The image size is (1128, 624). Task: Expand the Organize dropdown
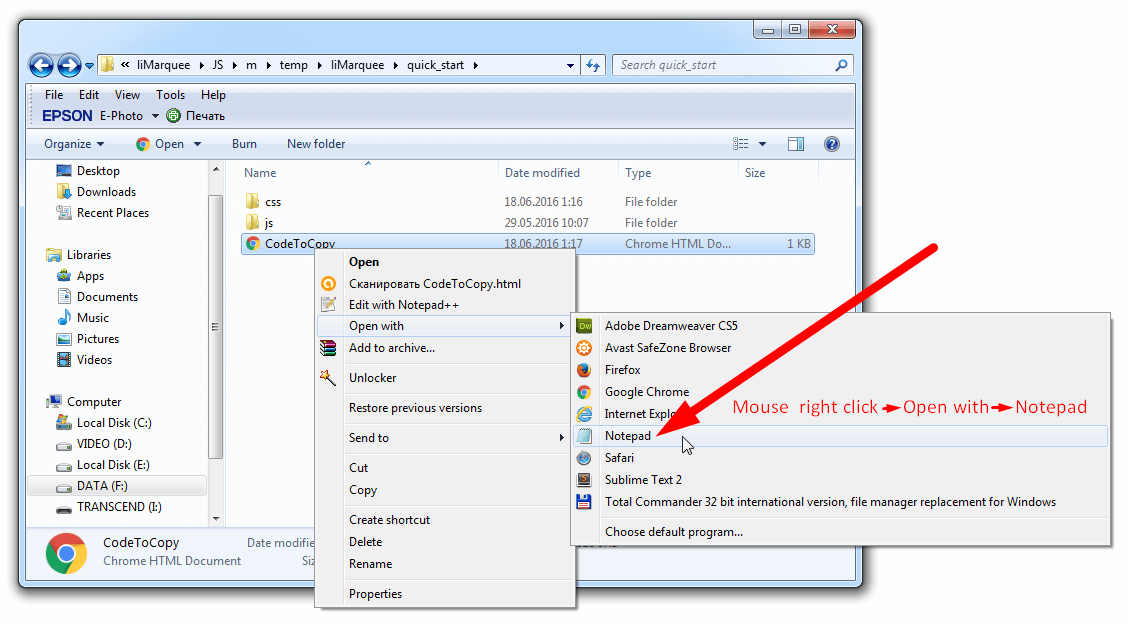click(74, 144)
